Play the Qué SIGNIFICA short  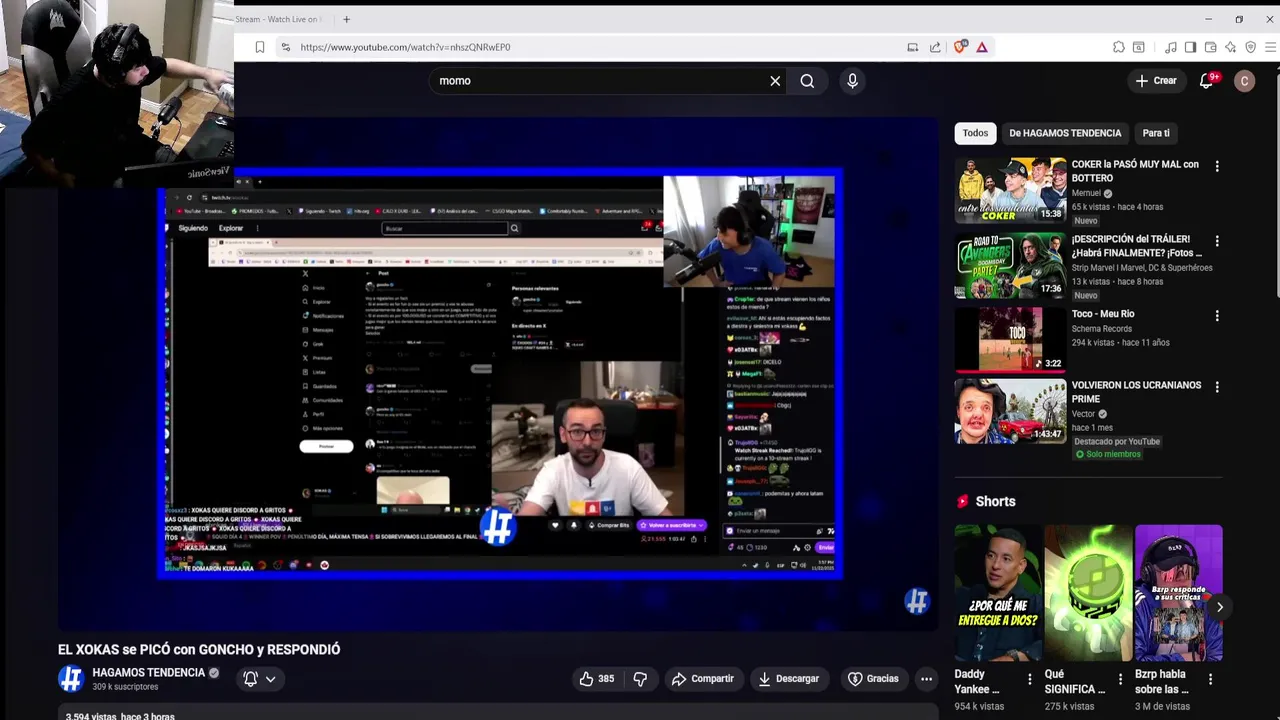(1088, 593)
